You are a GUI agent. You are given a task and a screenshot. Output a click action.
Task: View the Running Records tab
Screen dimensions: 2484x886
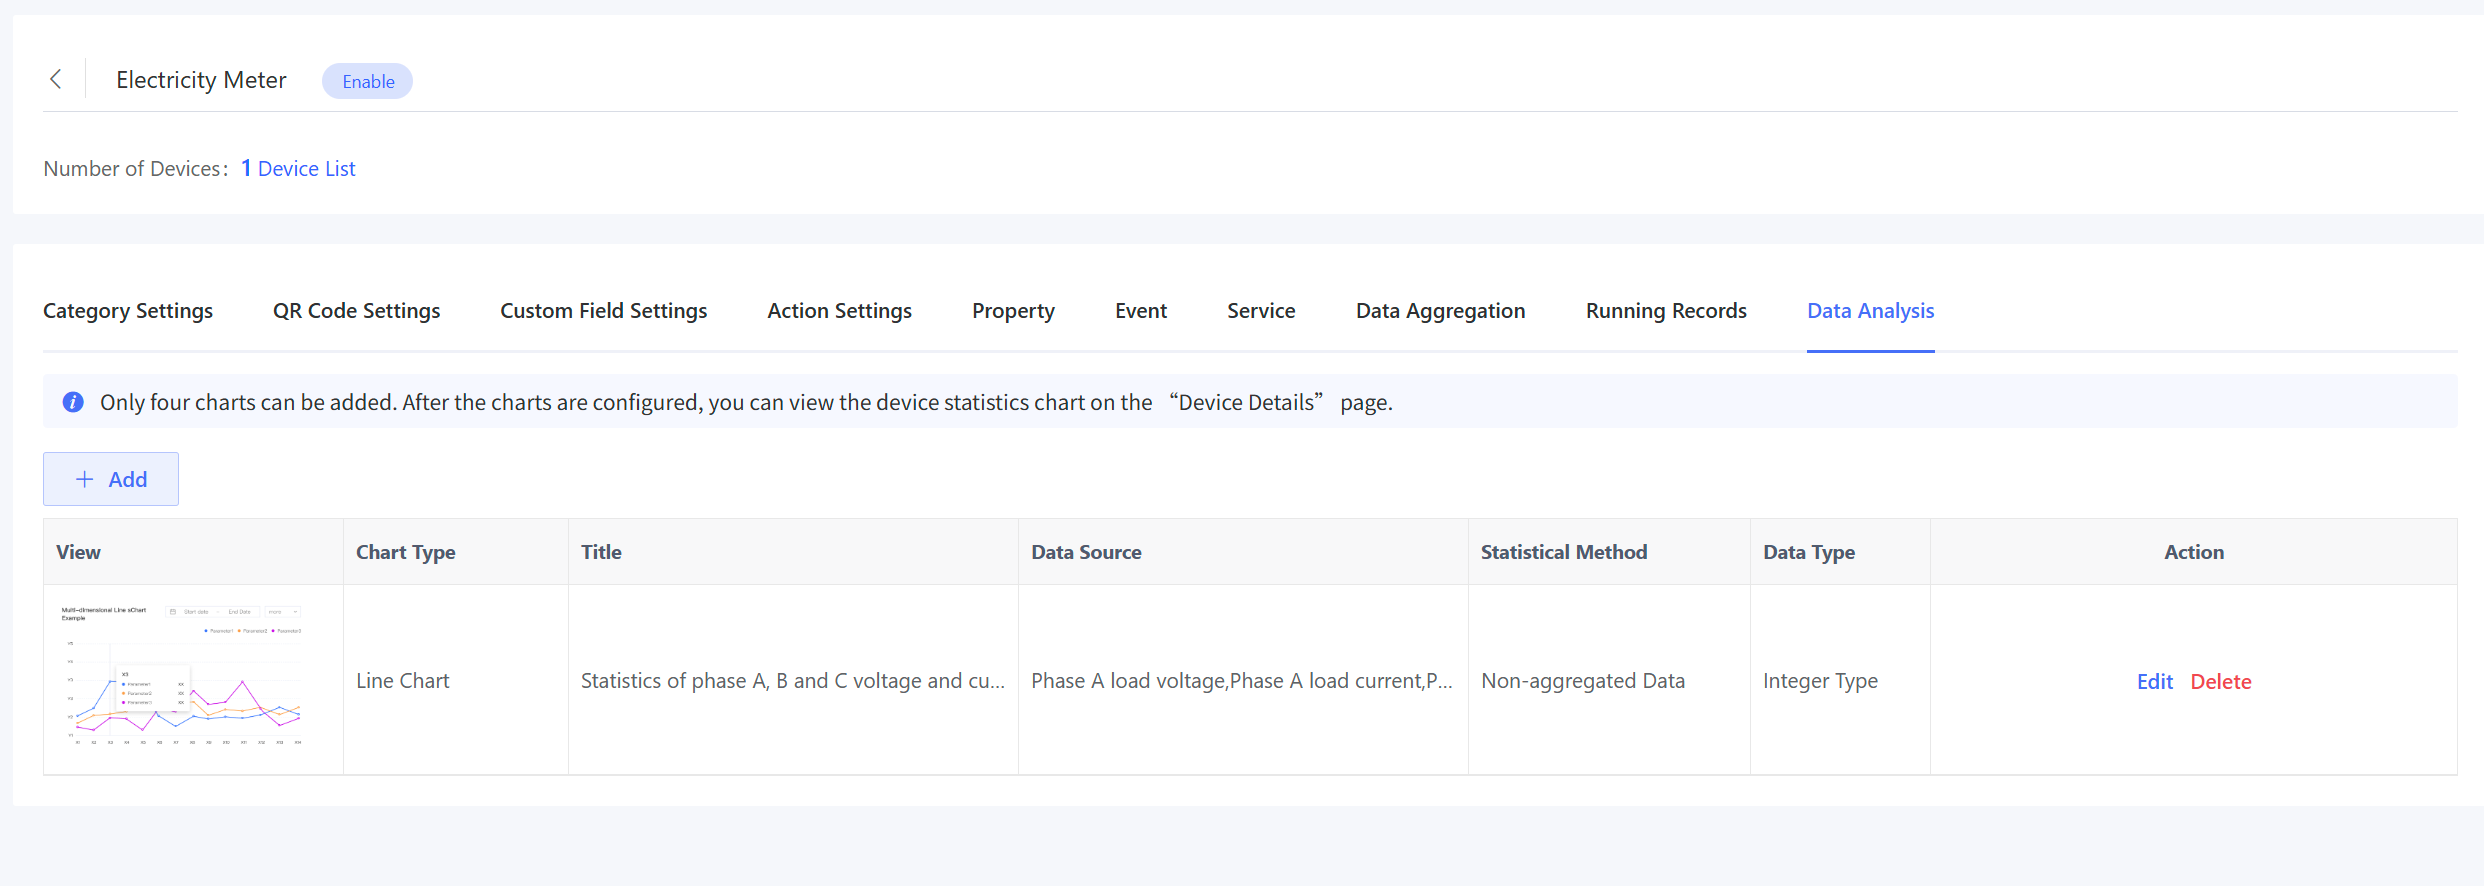coord(1666,311)
